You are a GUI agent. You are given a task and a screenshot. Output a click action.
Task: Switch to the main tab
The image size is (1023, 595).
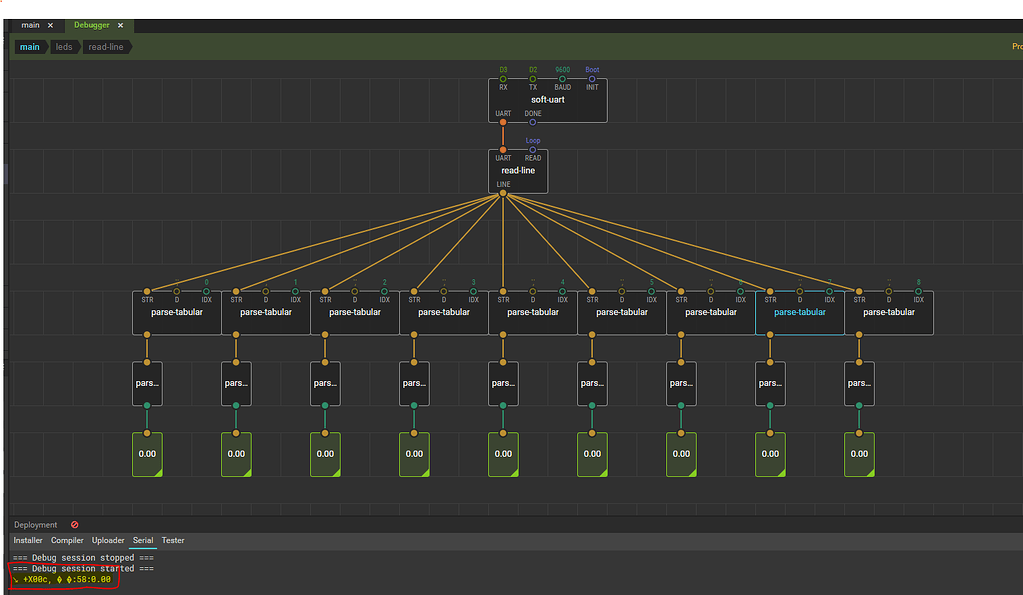coord(31,25)
